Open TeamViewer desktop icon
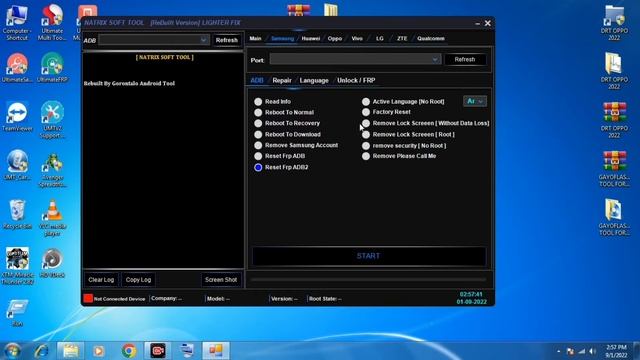 (x=17, y=117)
